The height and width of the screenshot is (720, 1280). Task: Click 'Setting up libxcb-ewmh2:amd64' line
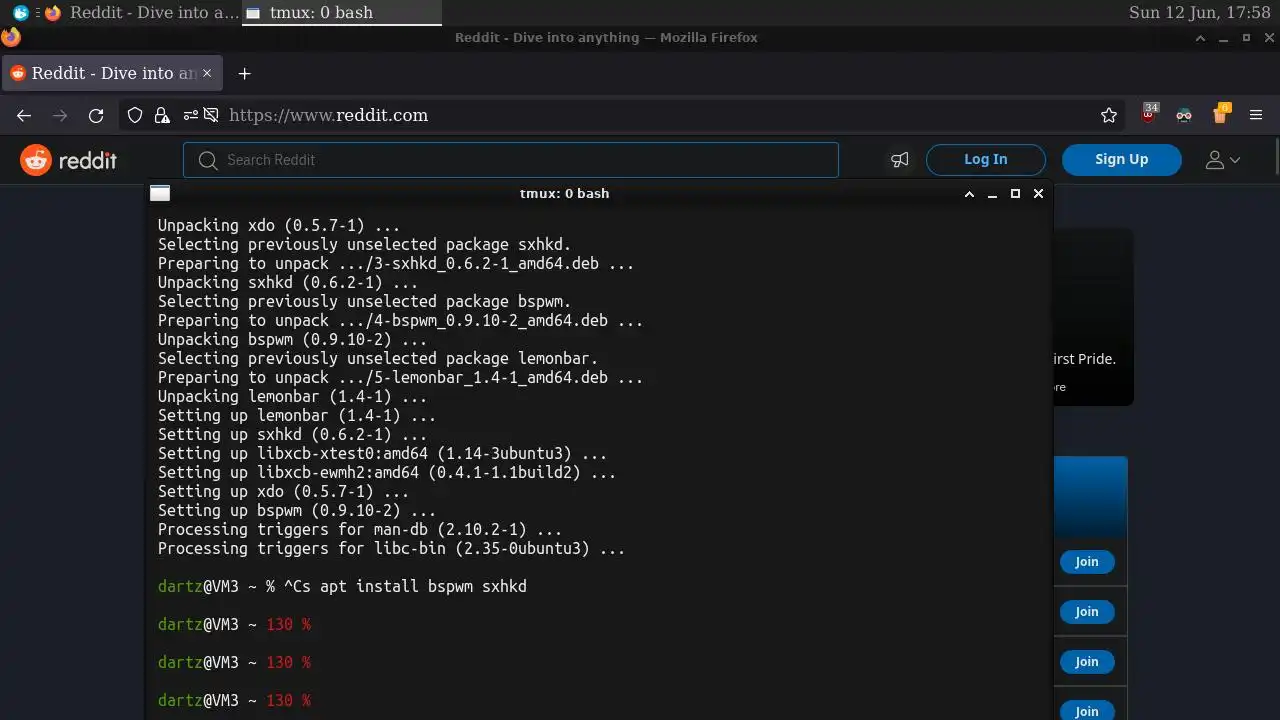click(x=386, y=473)
